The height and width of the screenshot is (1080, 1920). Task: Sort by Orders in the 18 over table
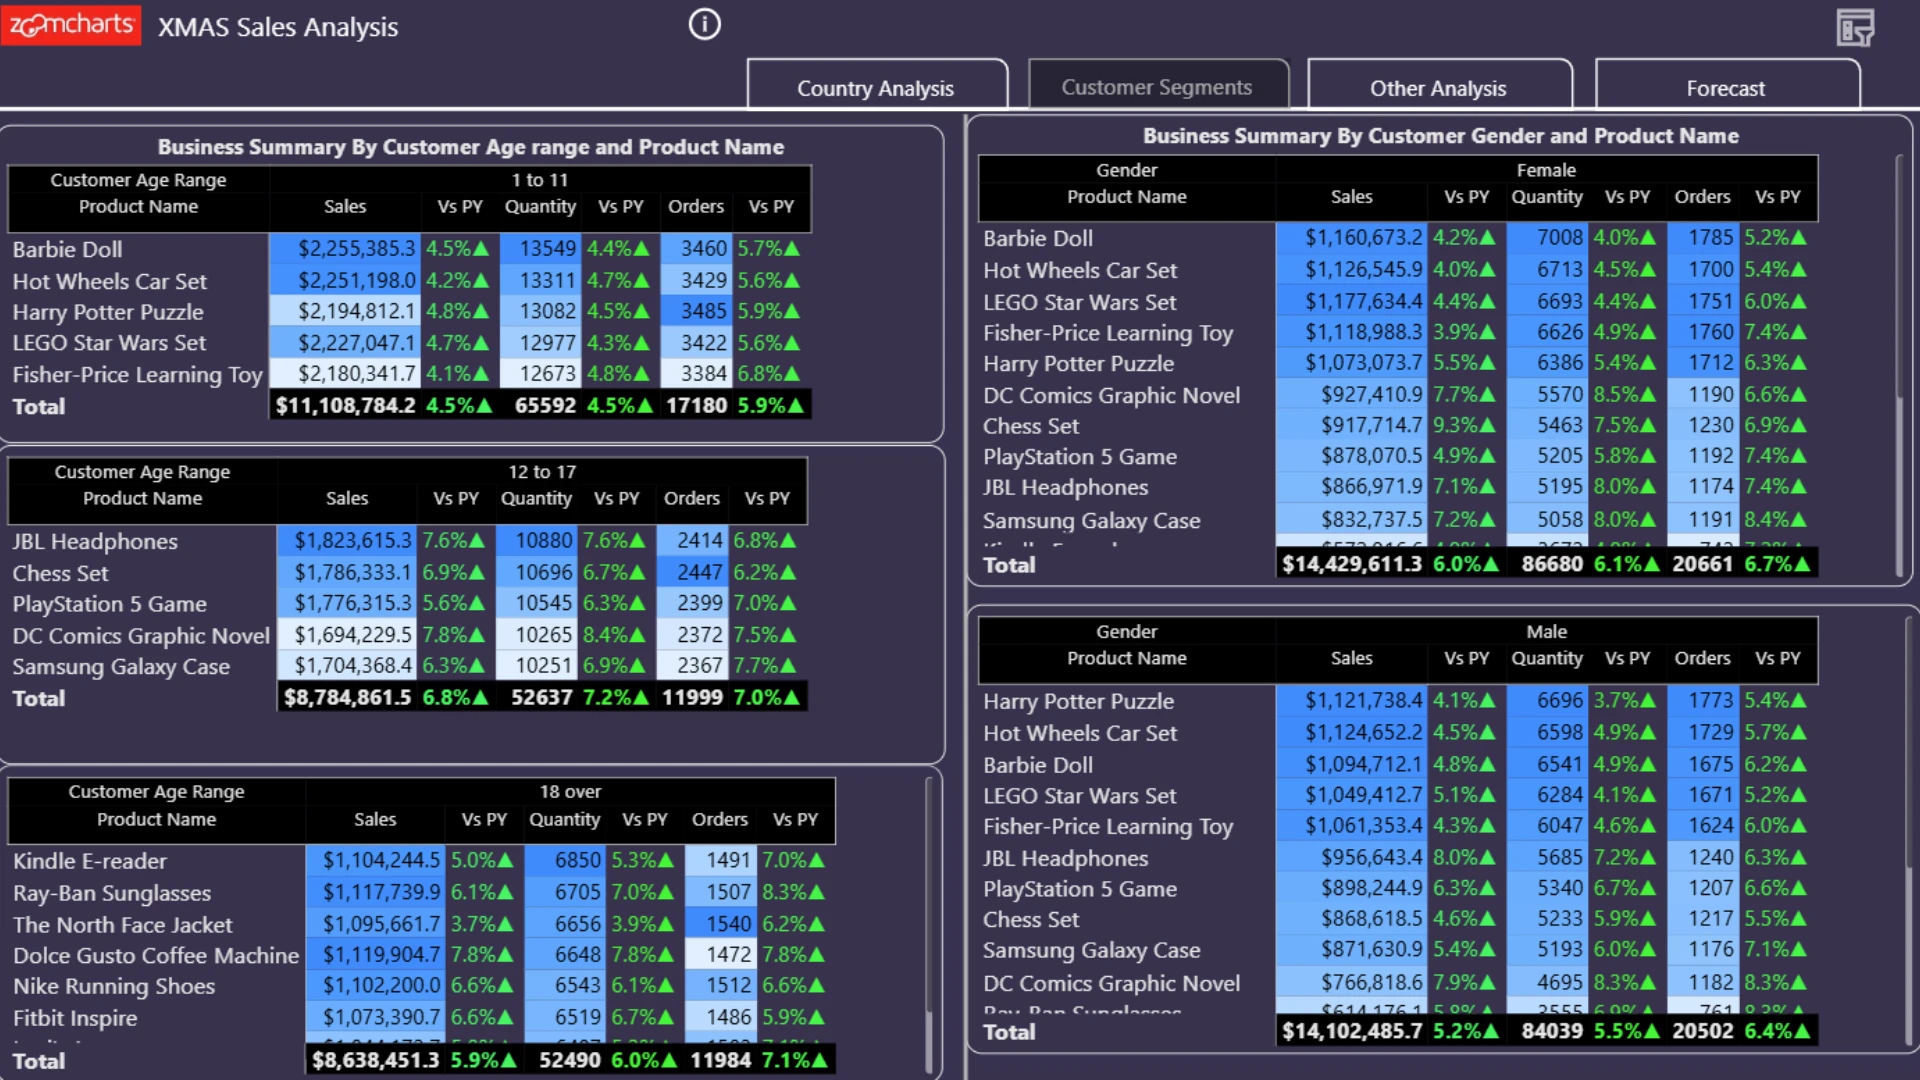tap(720, 819)
